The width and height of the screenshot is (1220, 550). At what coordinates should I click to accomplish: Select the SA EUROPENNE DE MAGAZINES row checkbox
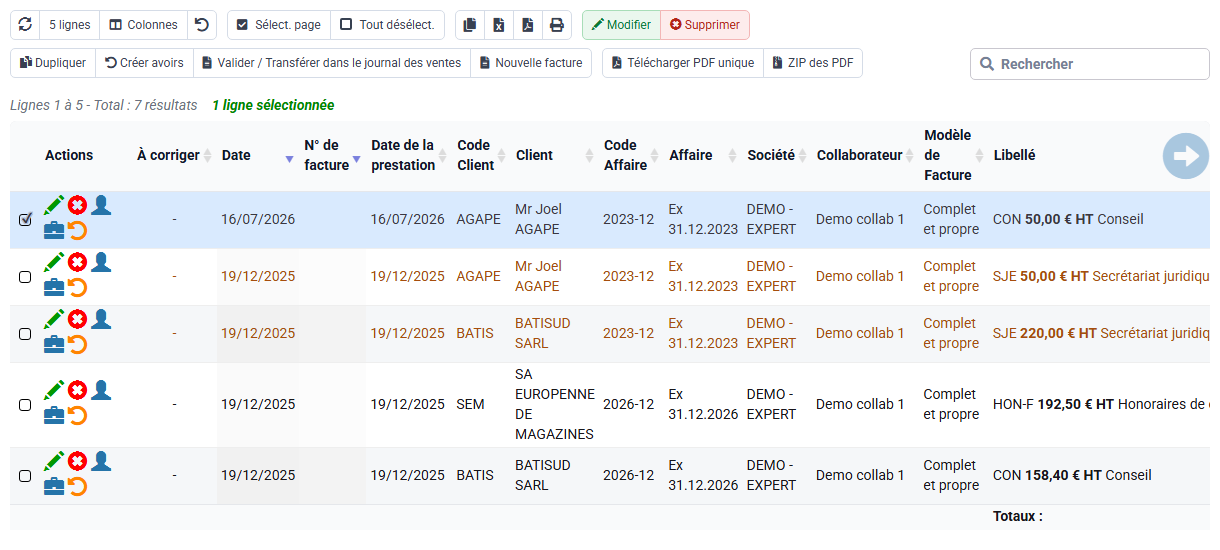25,405
